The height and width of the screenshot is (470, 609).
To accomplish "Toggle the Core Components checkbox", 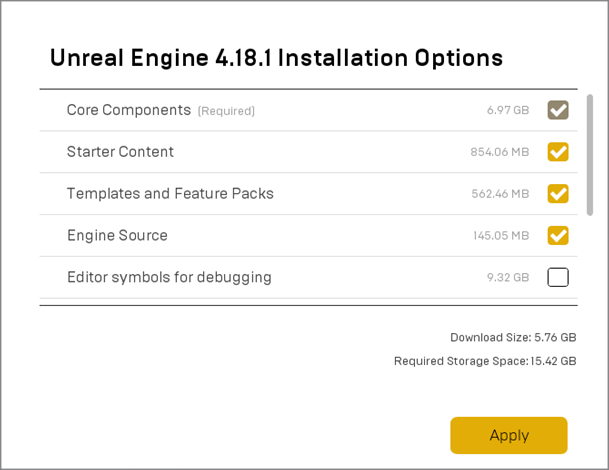I will tap(558, 110).
